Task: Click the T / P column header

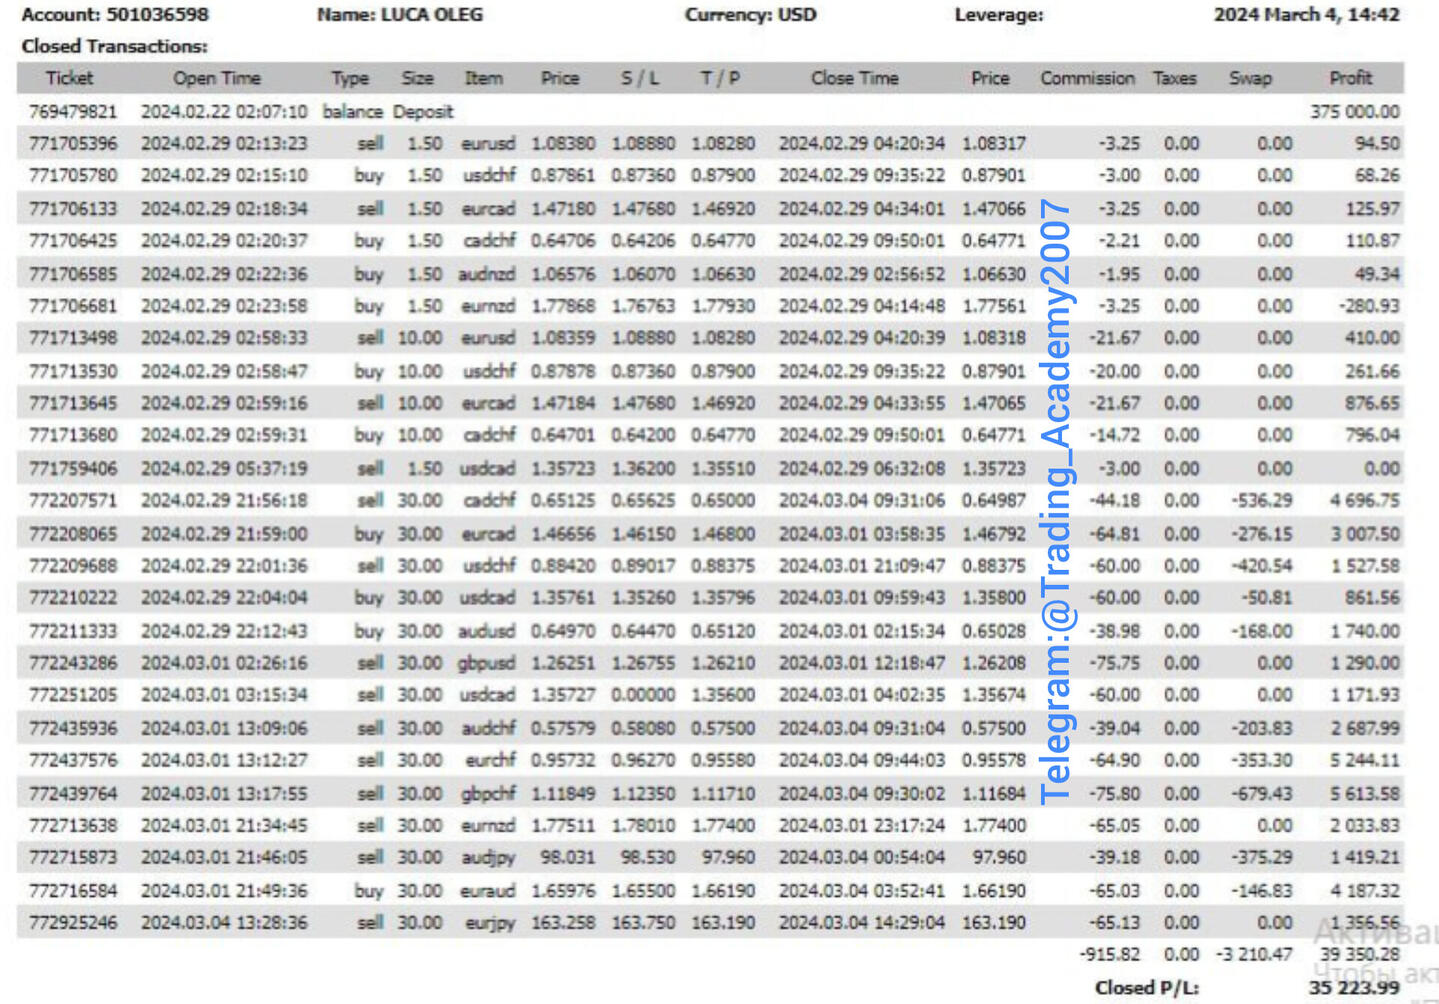Action: click(720, 78)
